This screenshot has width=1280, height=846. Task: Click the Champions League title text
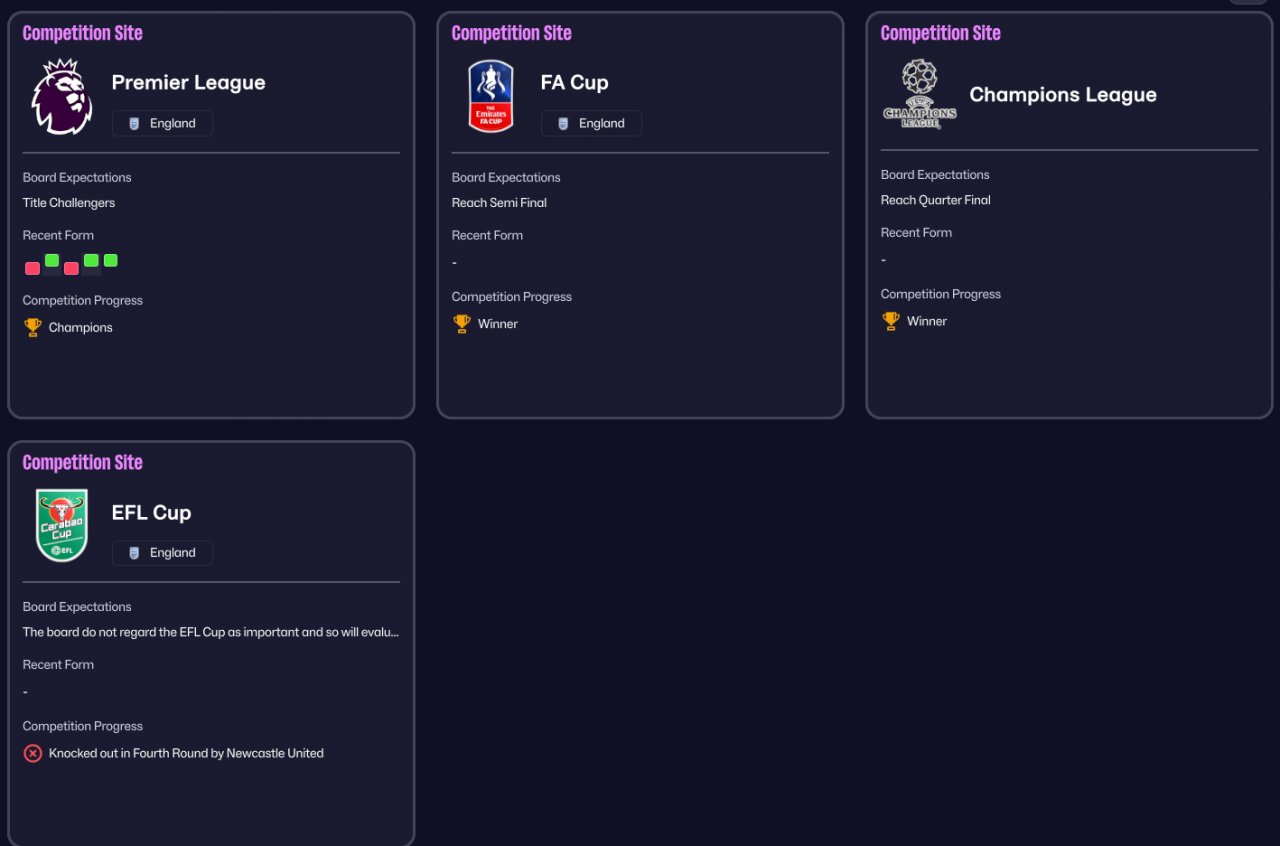(1063, 95)
